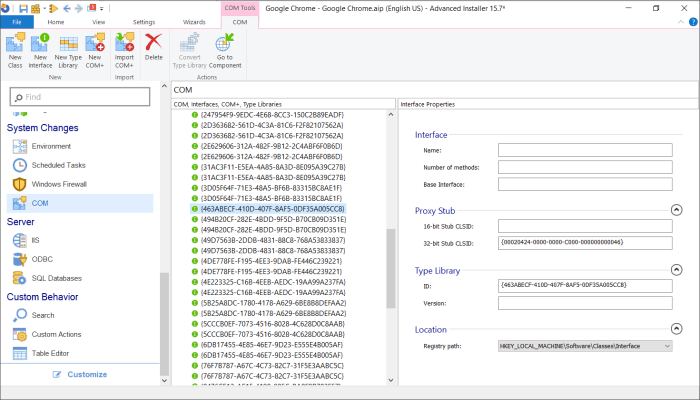Click the Custom Behavior section heading
700x400 pixels.
pyautogui.click(x=42, y=297)
